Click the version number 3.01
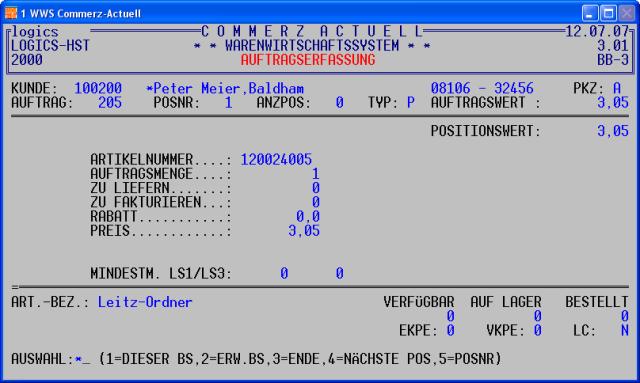 click(613, 46)
